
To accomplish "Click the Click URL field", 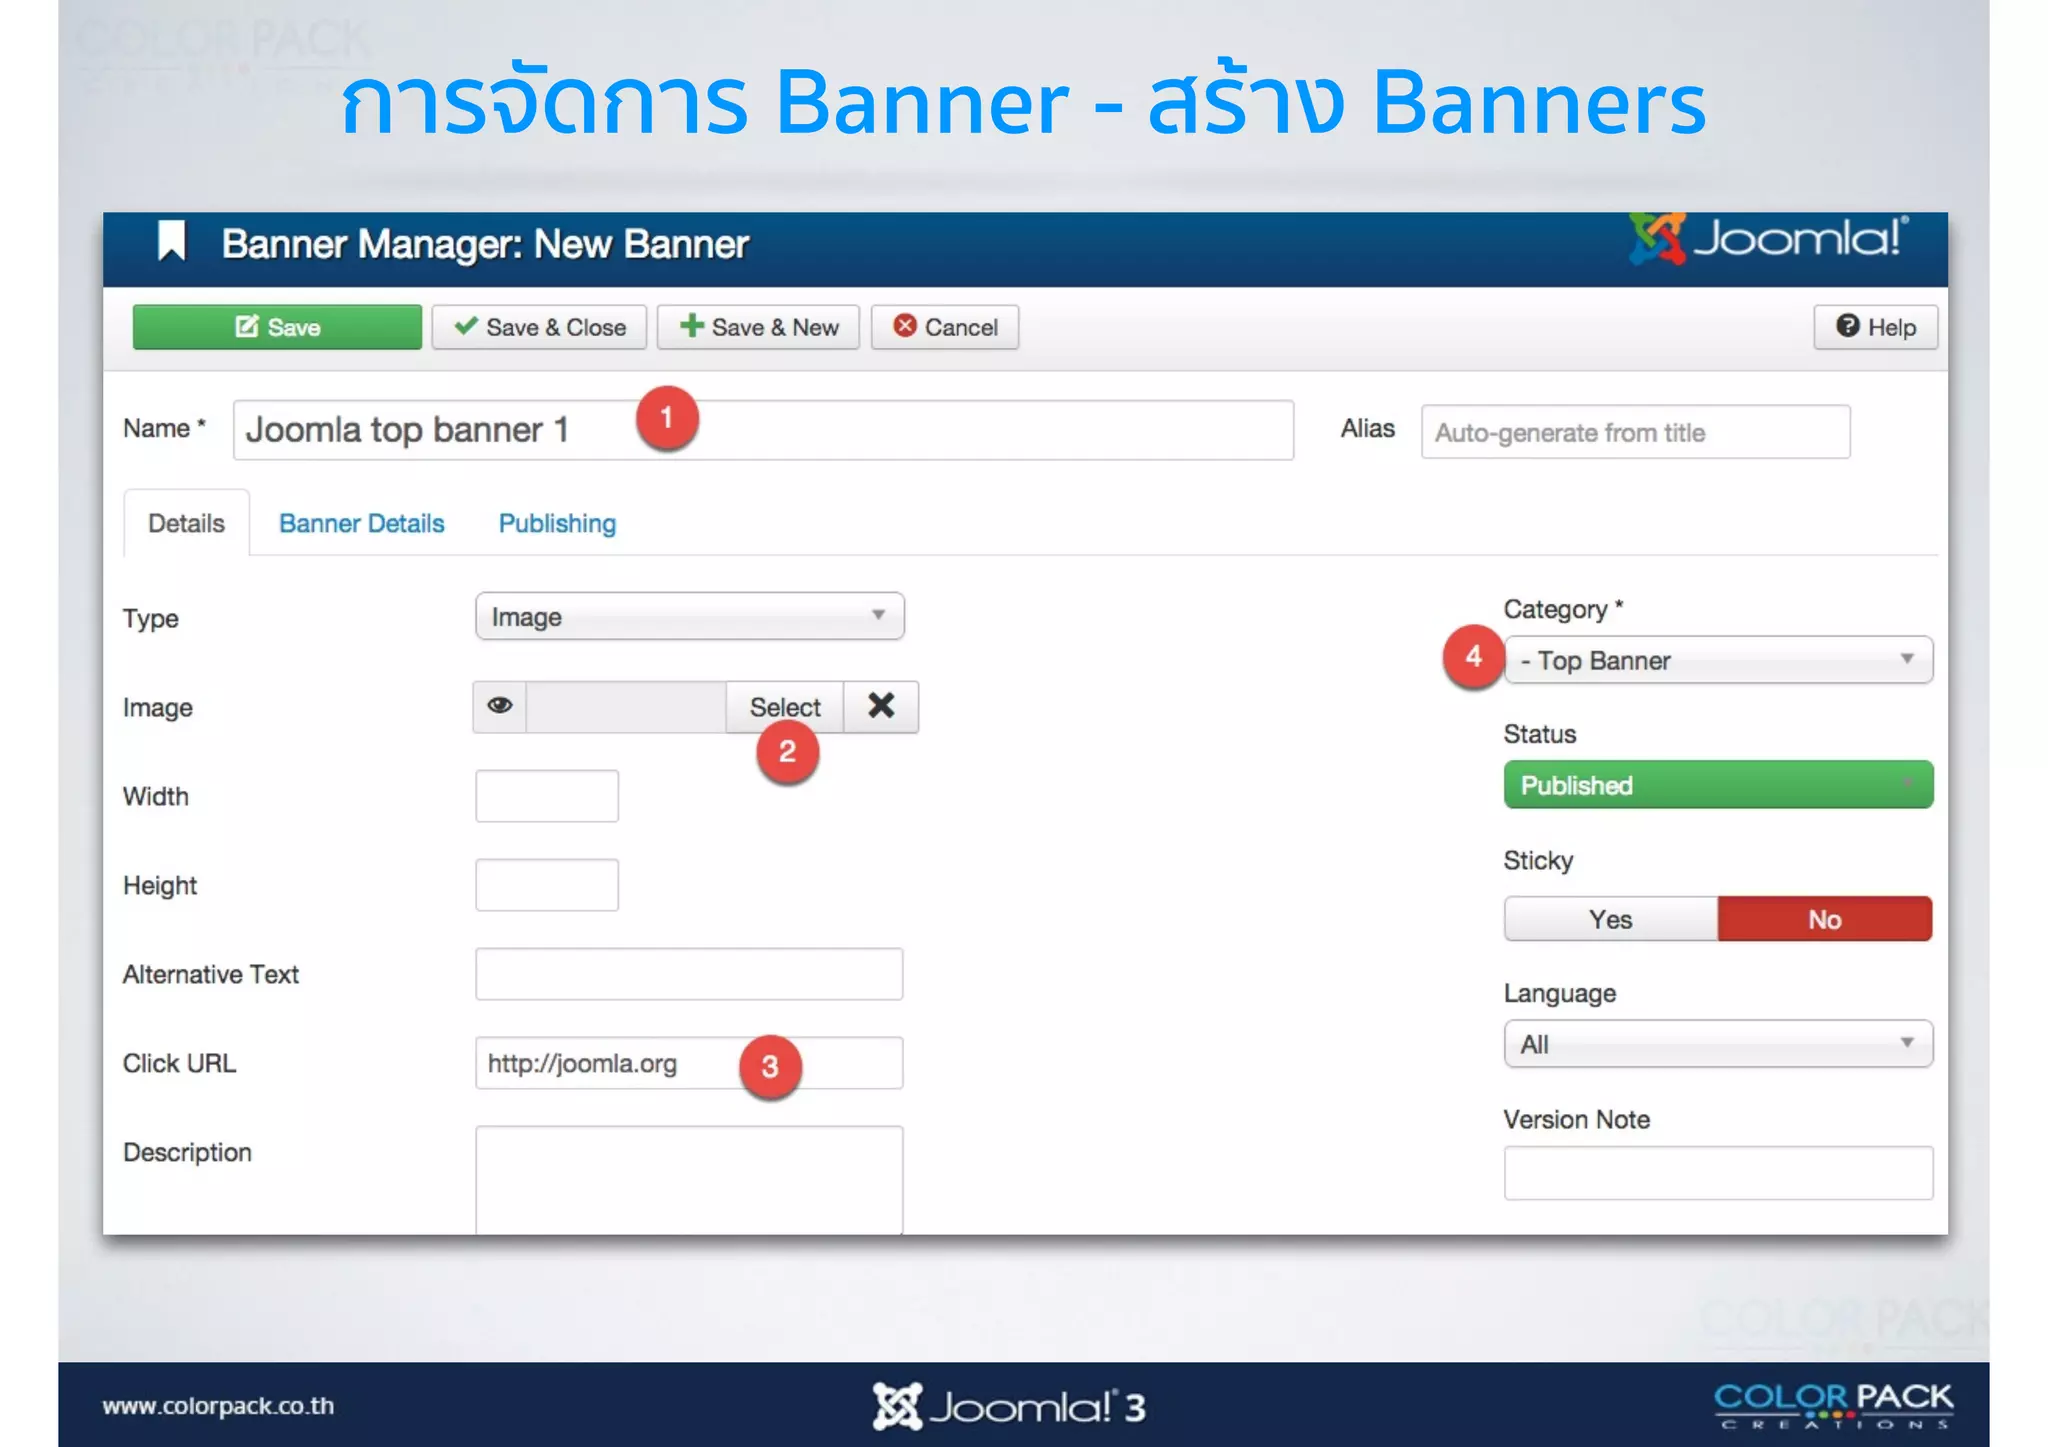I will (689, 1063).
